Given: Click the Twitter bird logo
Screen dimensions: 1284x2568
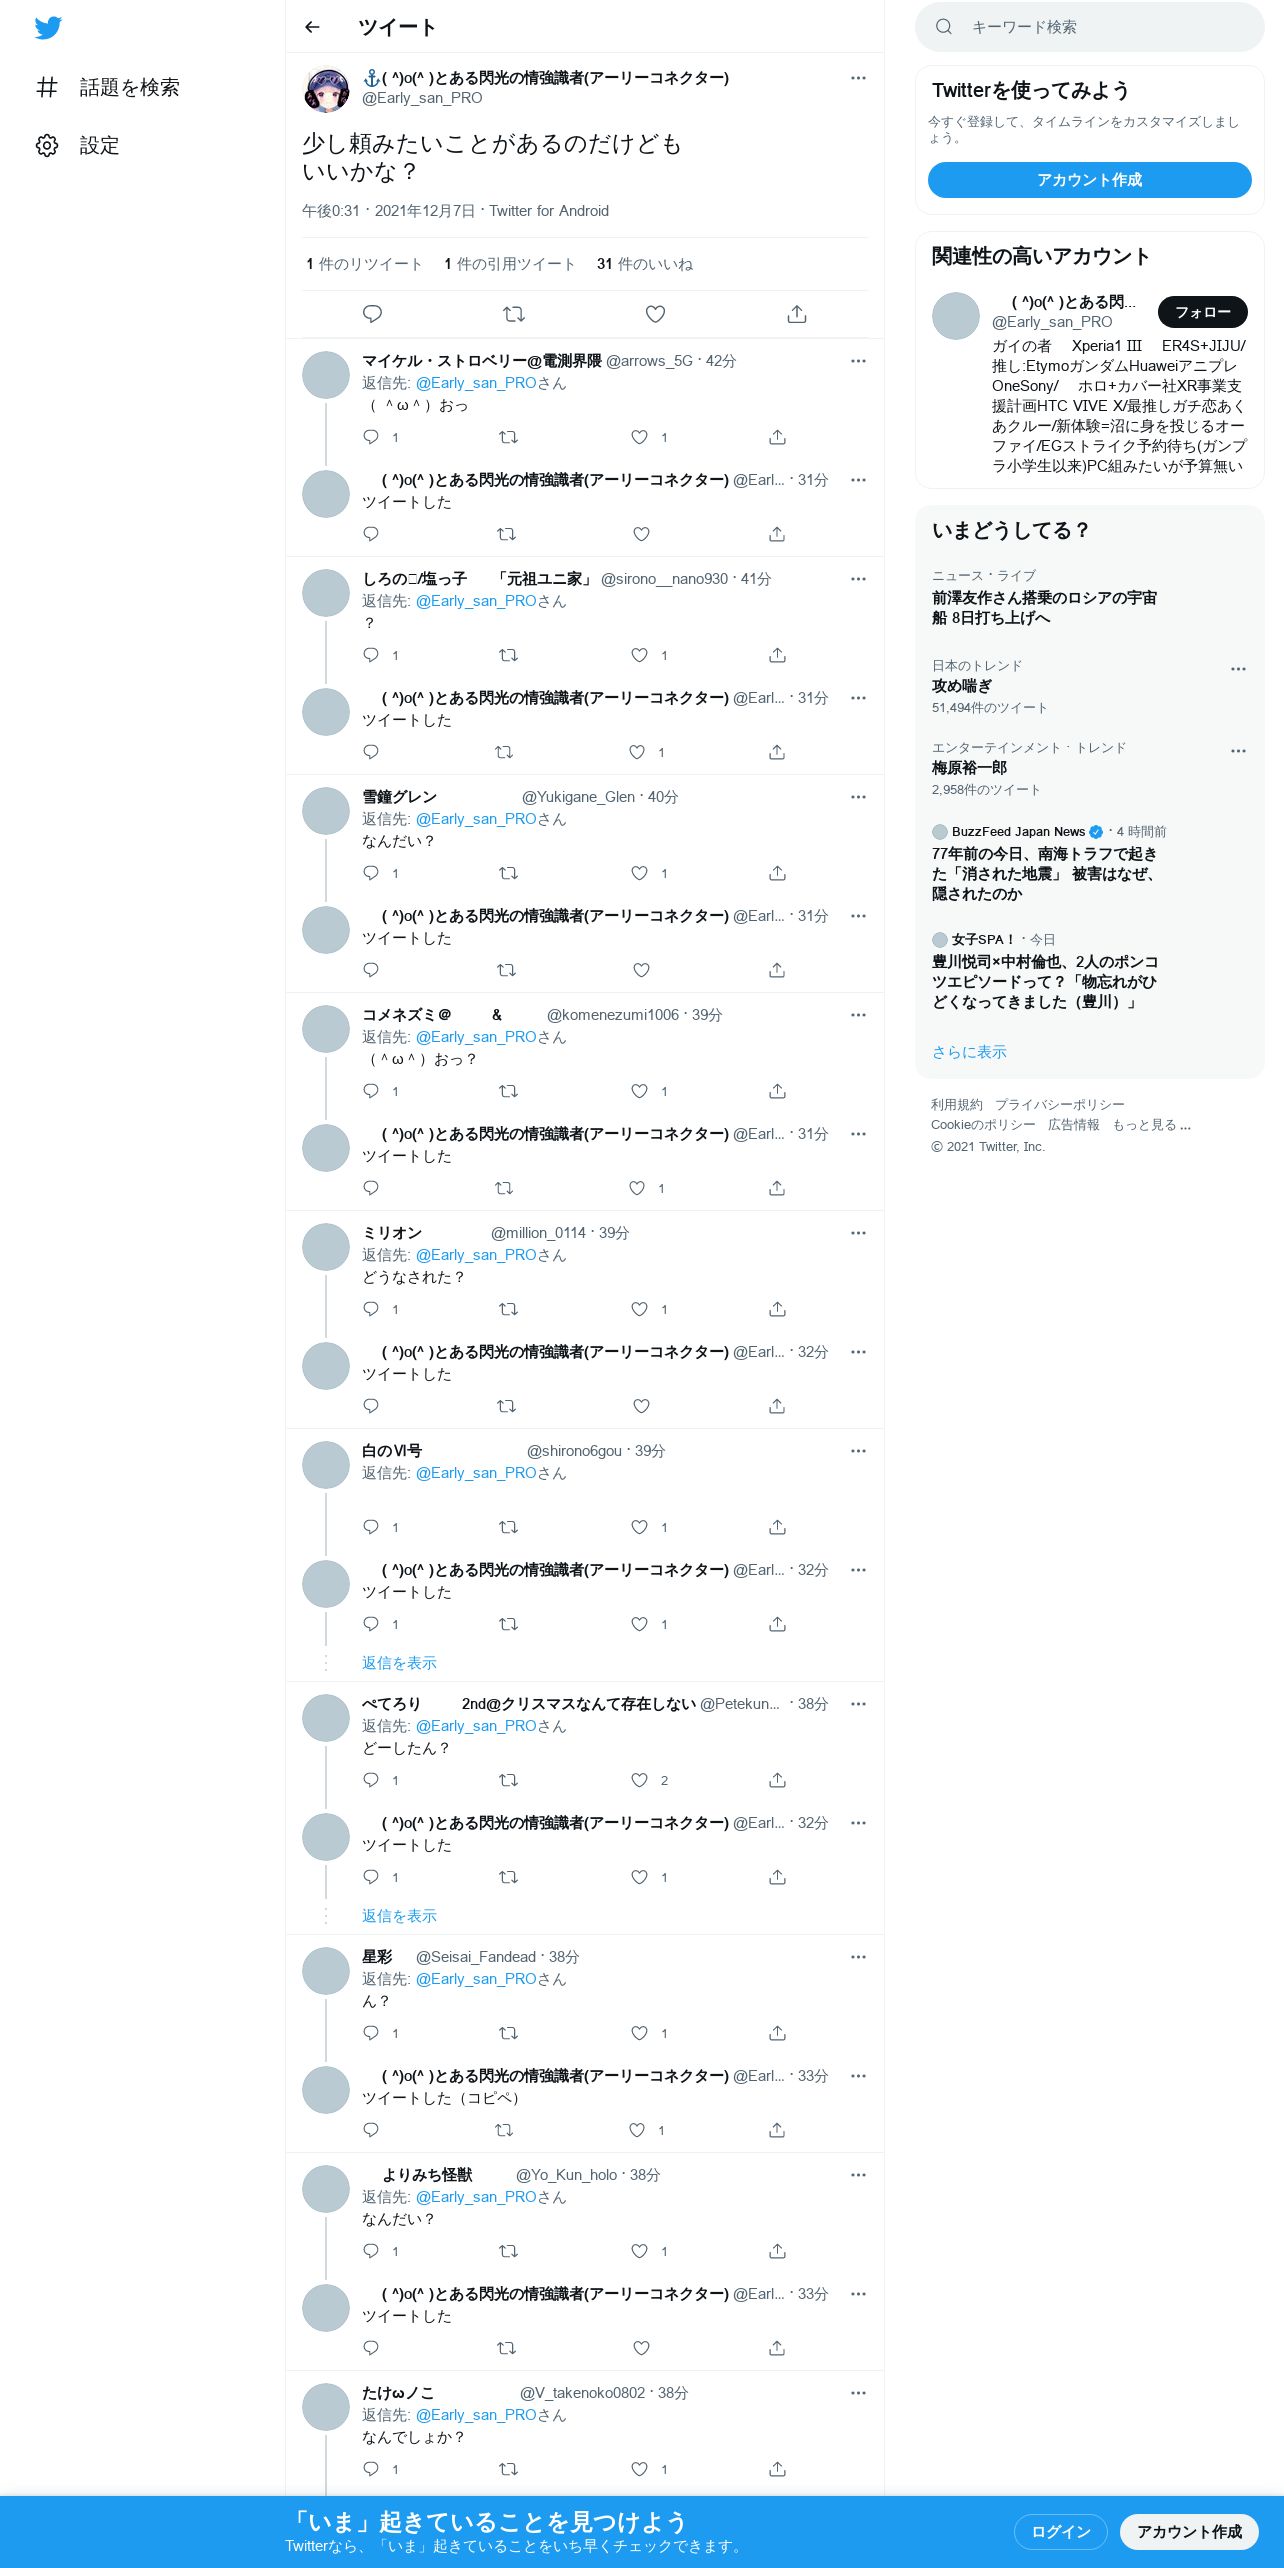Looking at the screenshot, I should pos(48,28).
